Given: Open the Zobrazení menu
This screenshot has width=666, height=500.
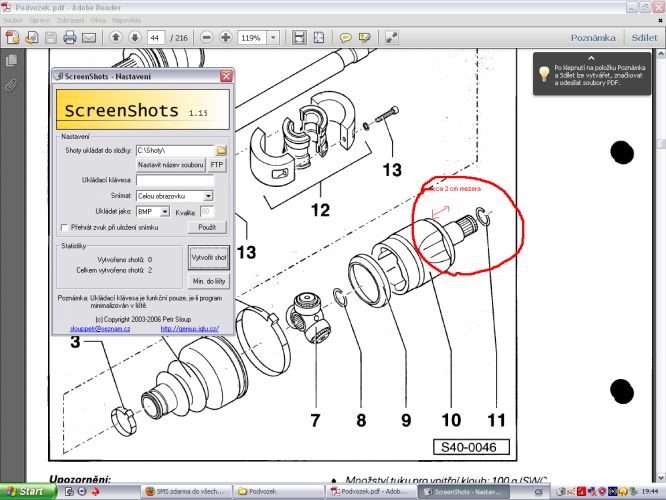Looking at the screenshot, I should point(70,20).
